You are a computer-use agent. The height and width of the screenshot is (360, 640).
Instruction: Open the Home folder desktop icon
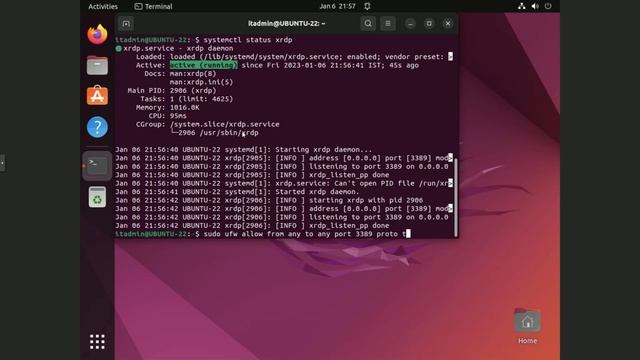pos(527,327)
